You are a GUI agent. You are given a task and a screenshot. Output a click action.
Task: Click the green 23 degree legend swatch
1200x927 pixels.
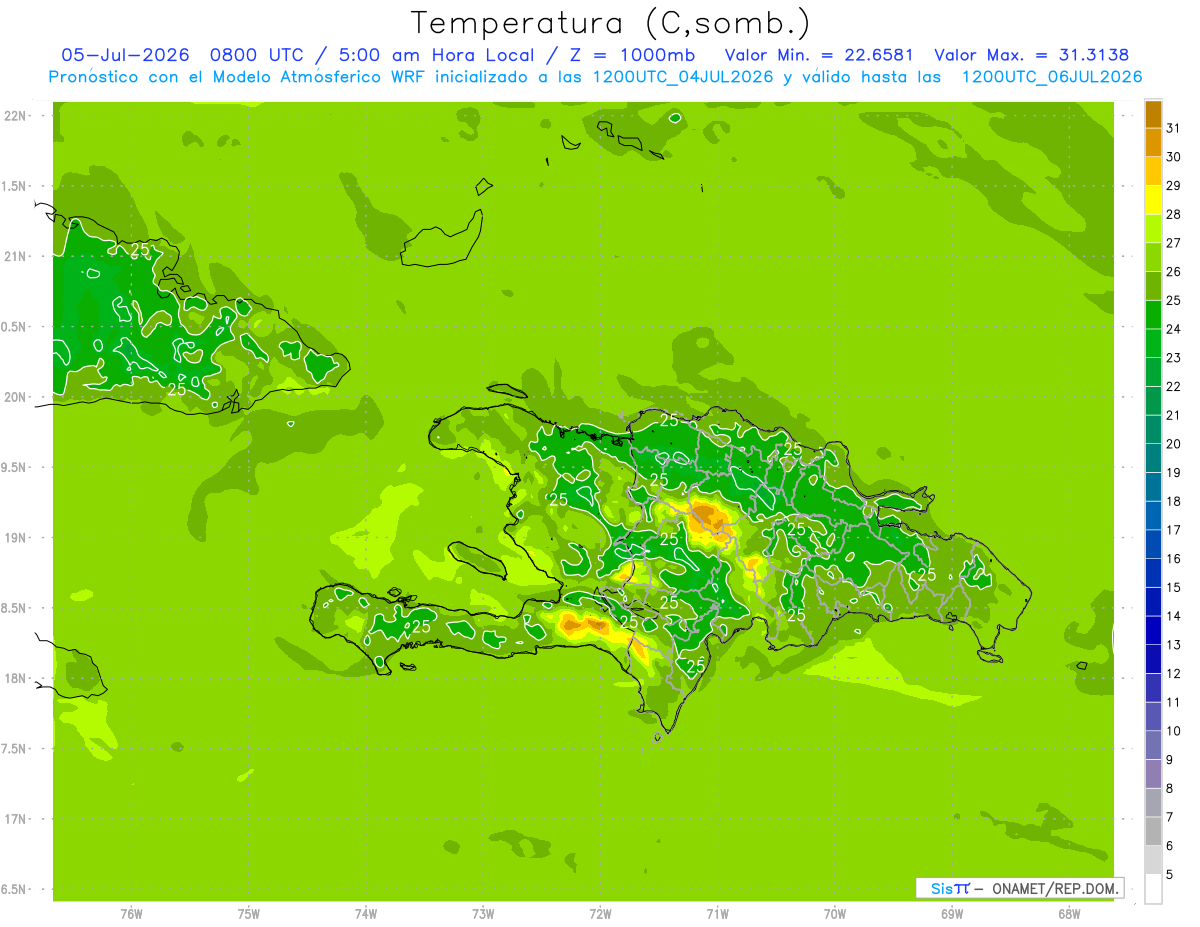pos(1153,343)
